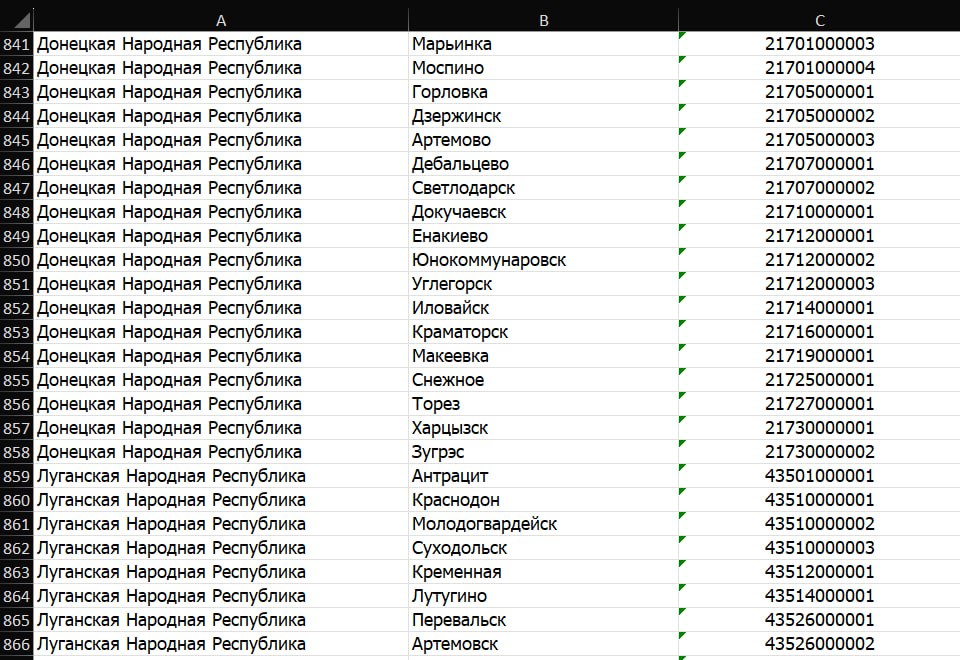Select the cell with code 43526000002
The image size is (960, 660).
pos(819,644)
